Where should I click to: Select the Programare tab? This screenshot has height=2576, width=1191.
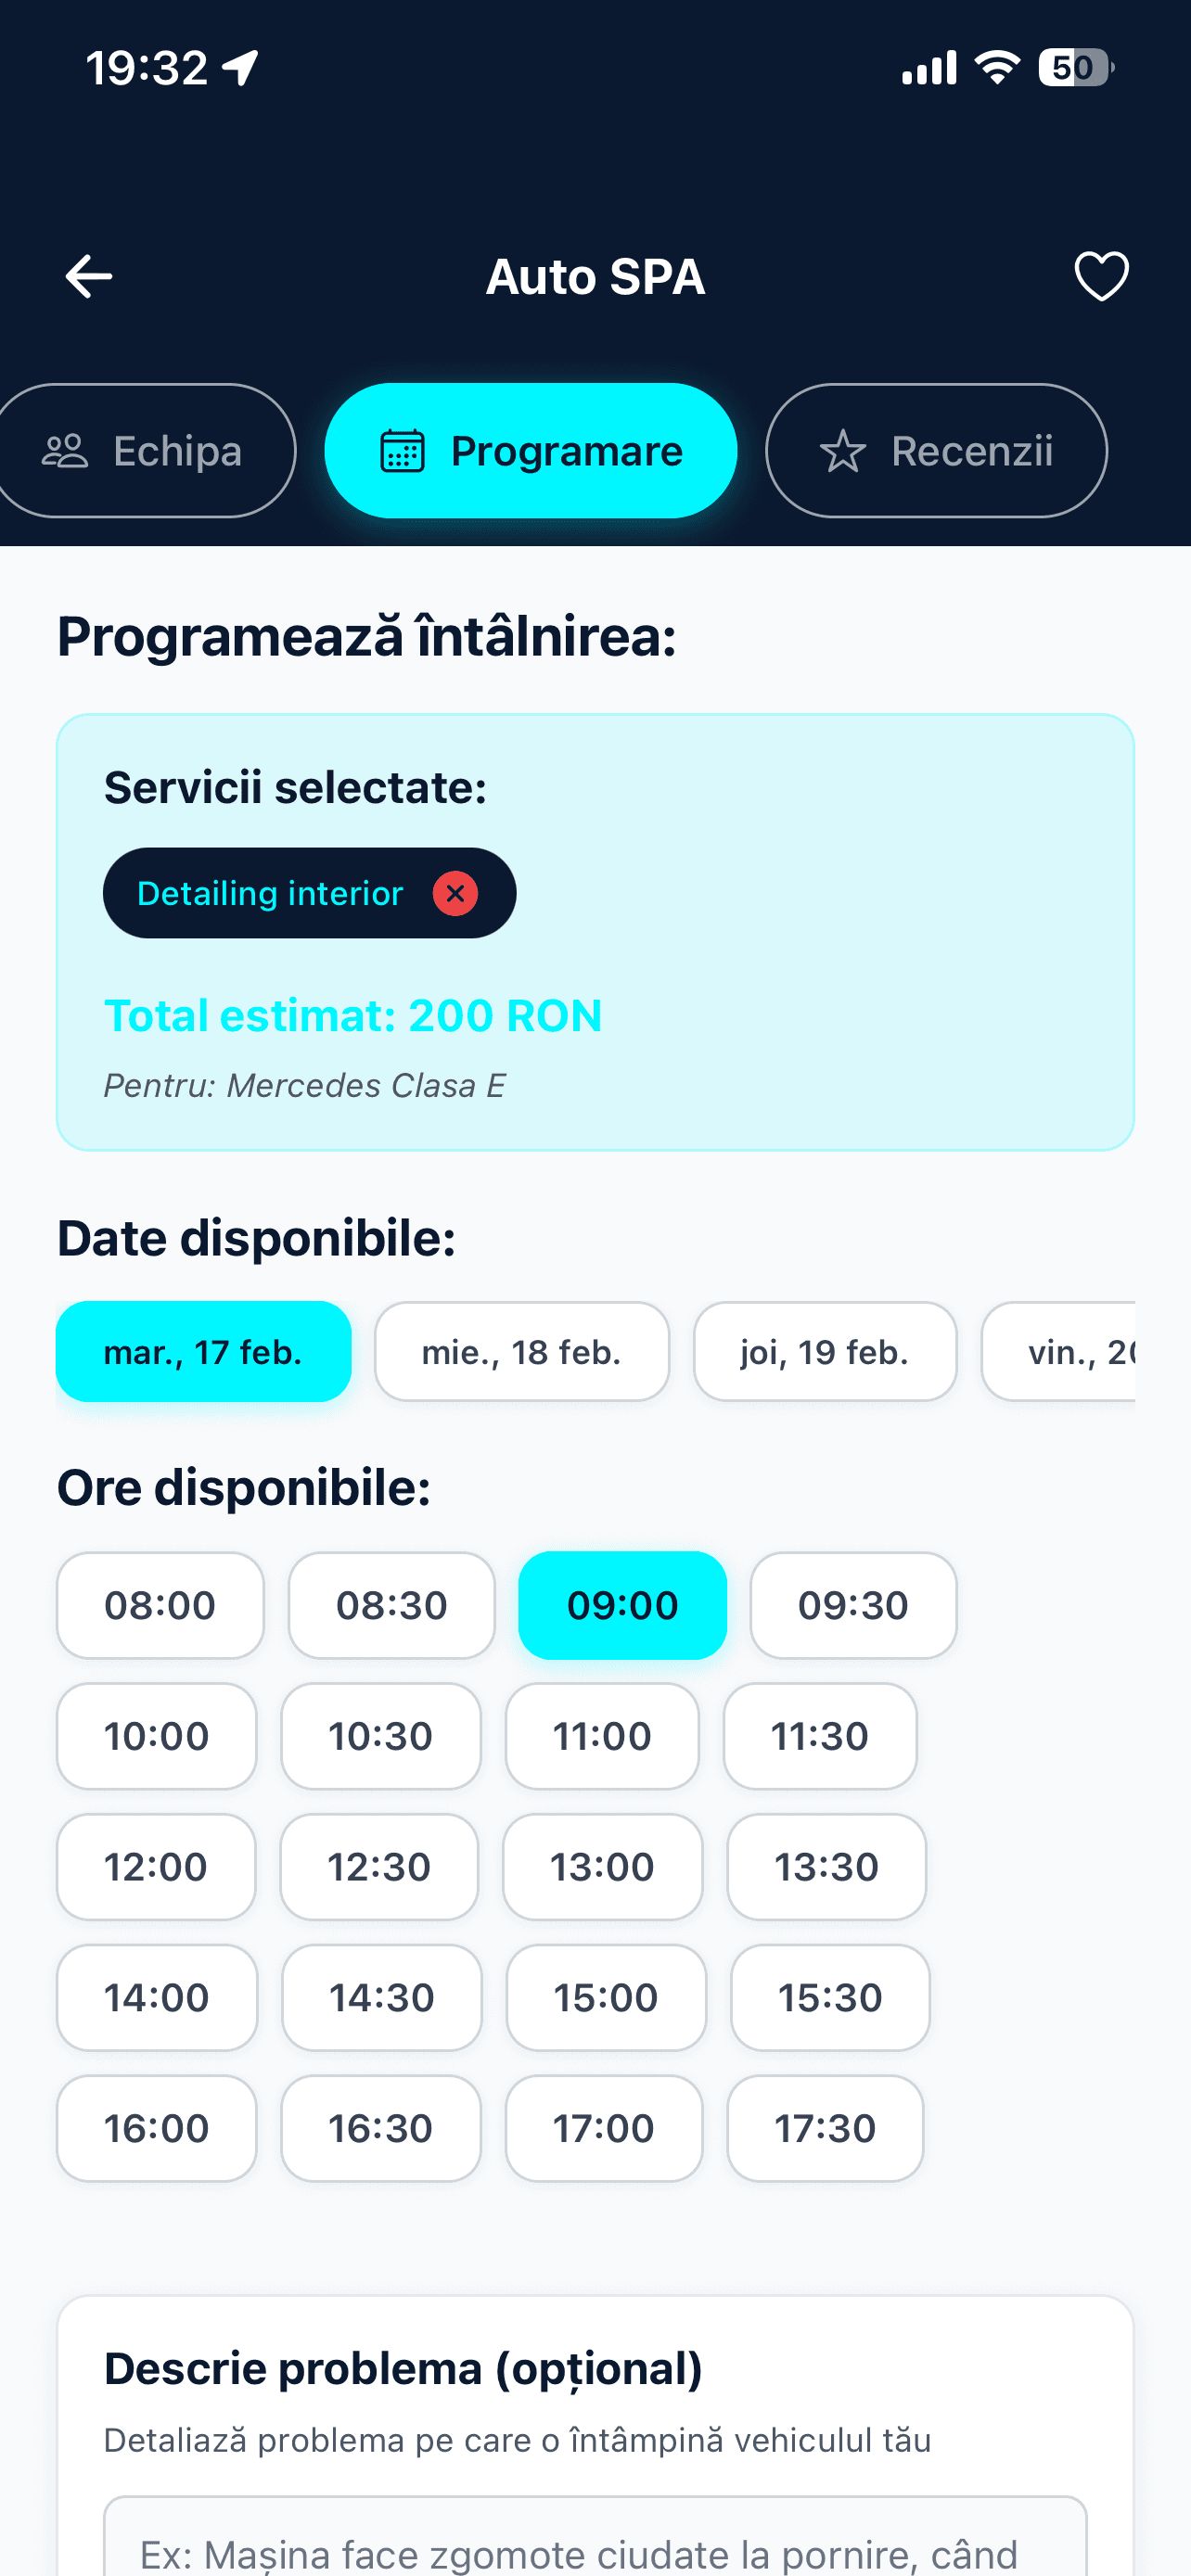click(x=531, y=451)
